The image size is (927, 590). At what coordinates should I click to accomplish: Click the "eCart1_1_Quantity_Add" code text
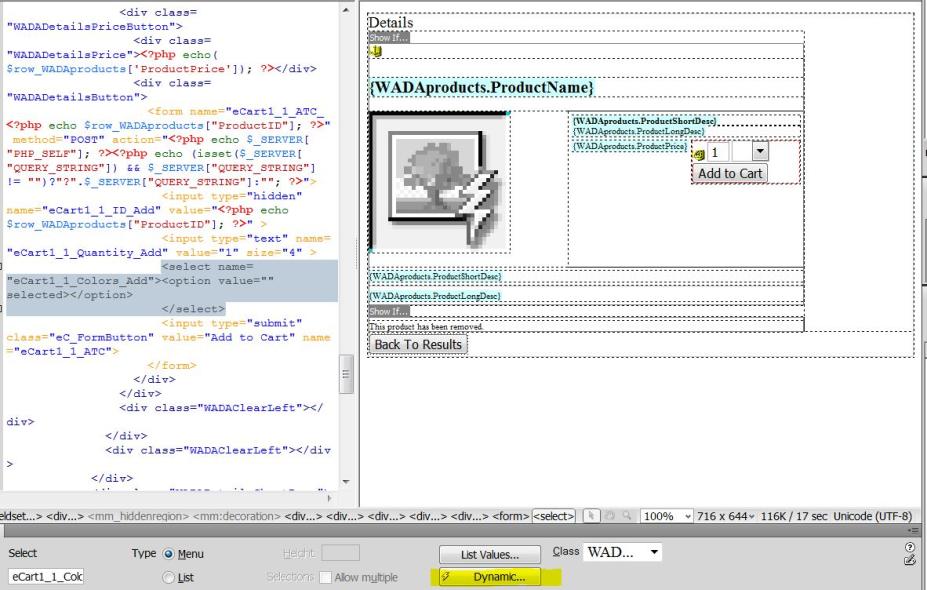click(87, 252)
